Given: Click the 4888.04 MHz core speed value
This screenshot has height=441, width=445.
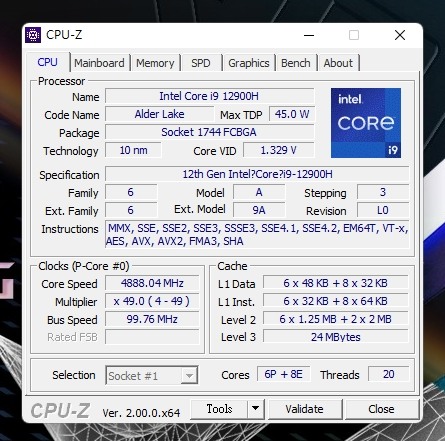Looking at the screenshot, I should point(152,283).
